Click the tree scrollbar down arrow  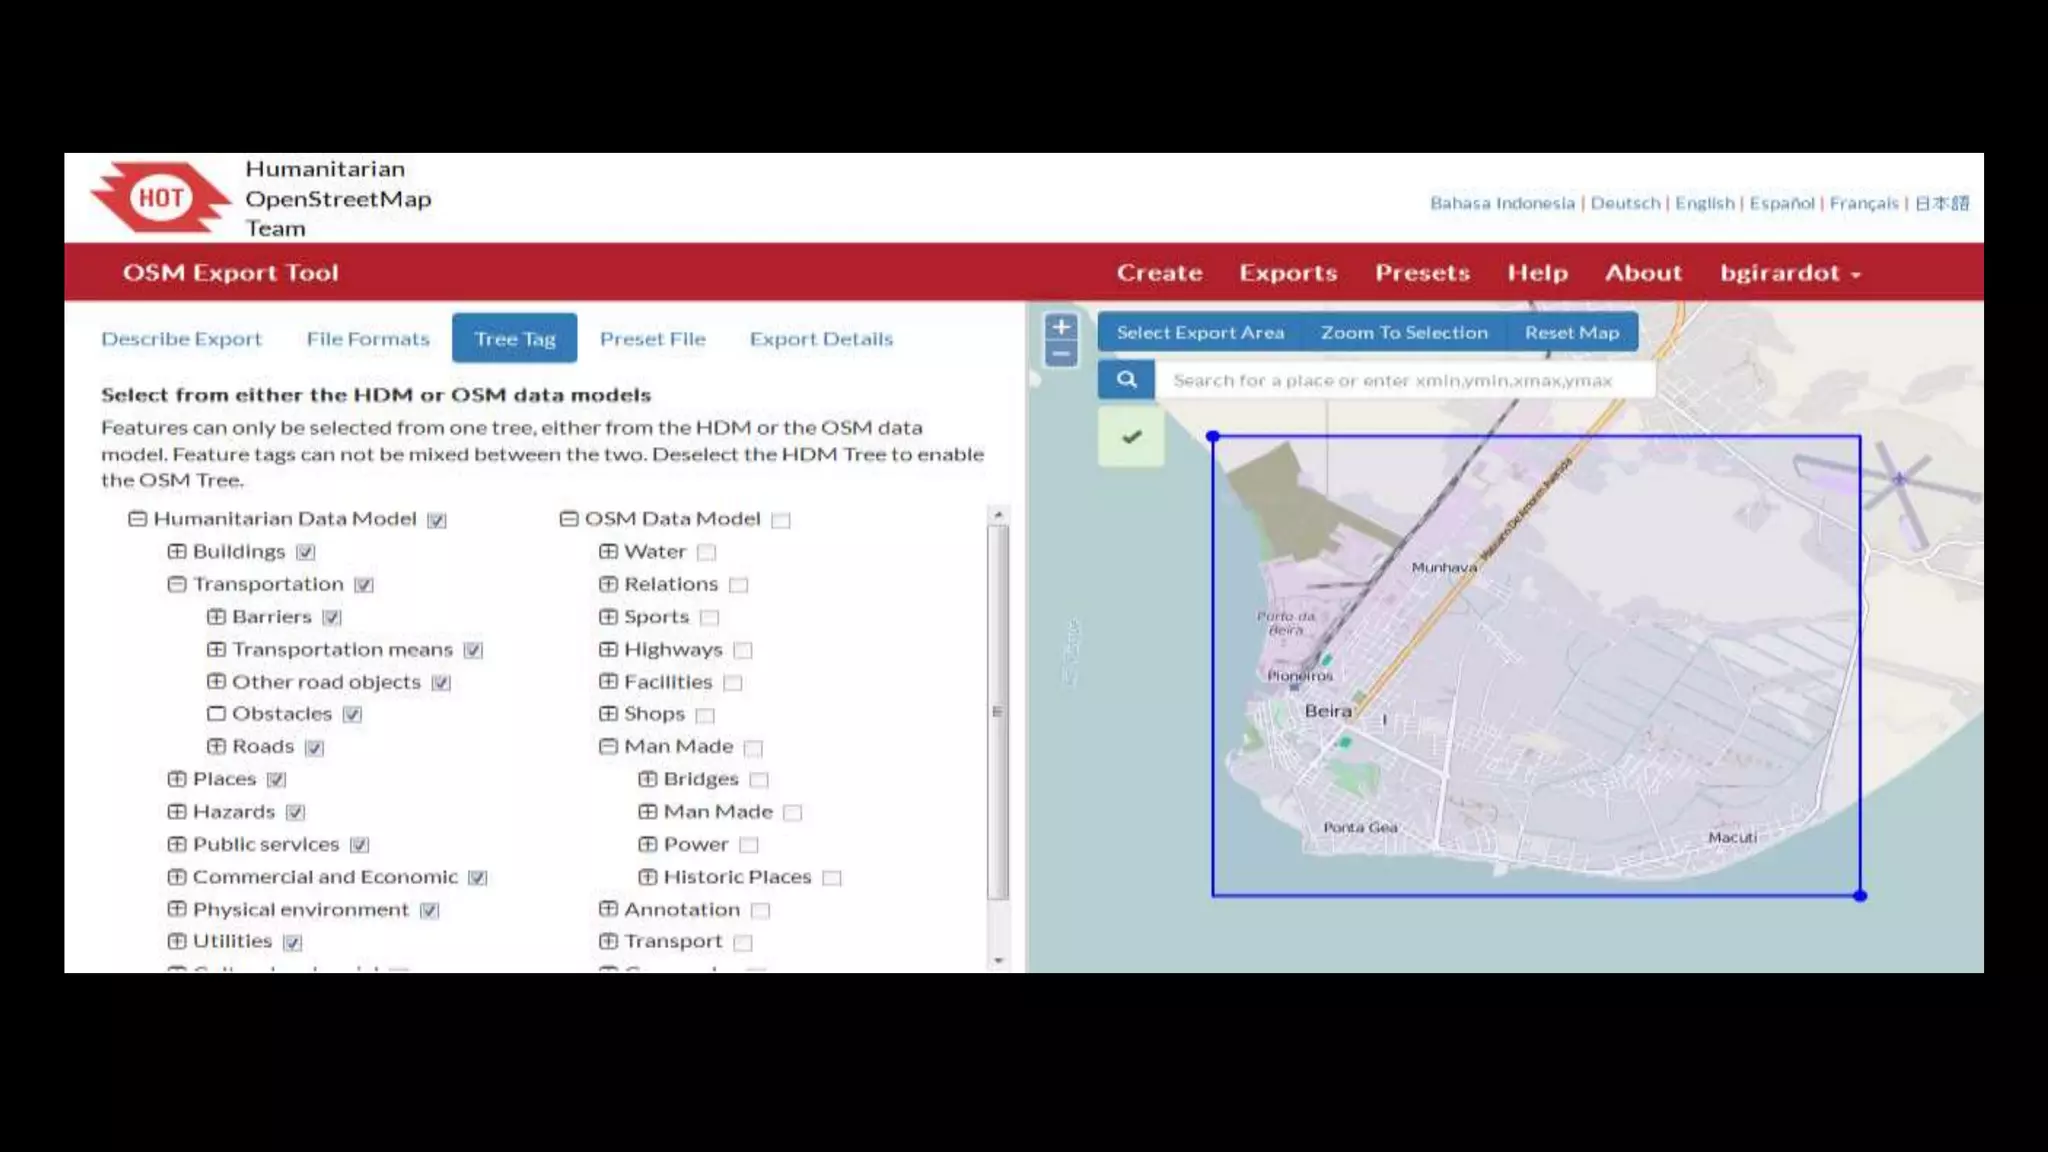point(997,961)
